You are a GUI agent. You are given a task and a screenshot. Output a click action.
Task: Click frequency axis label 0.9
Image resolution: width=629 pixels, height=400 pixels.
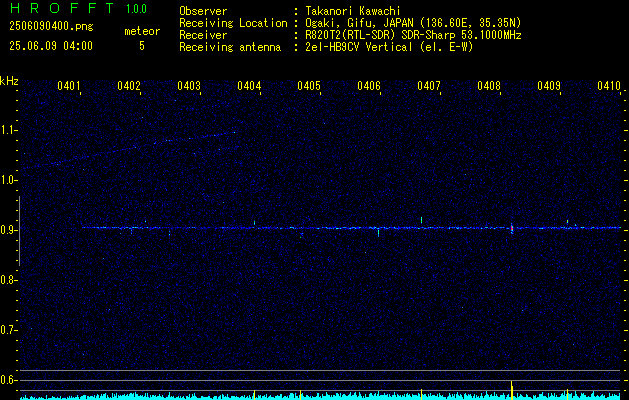8,230
